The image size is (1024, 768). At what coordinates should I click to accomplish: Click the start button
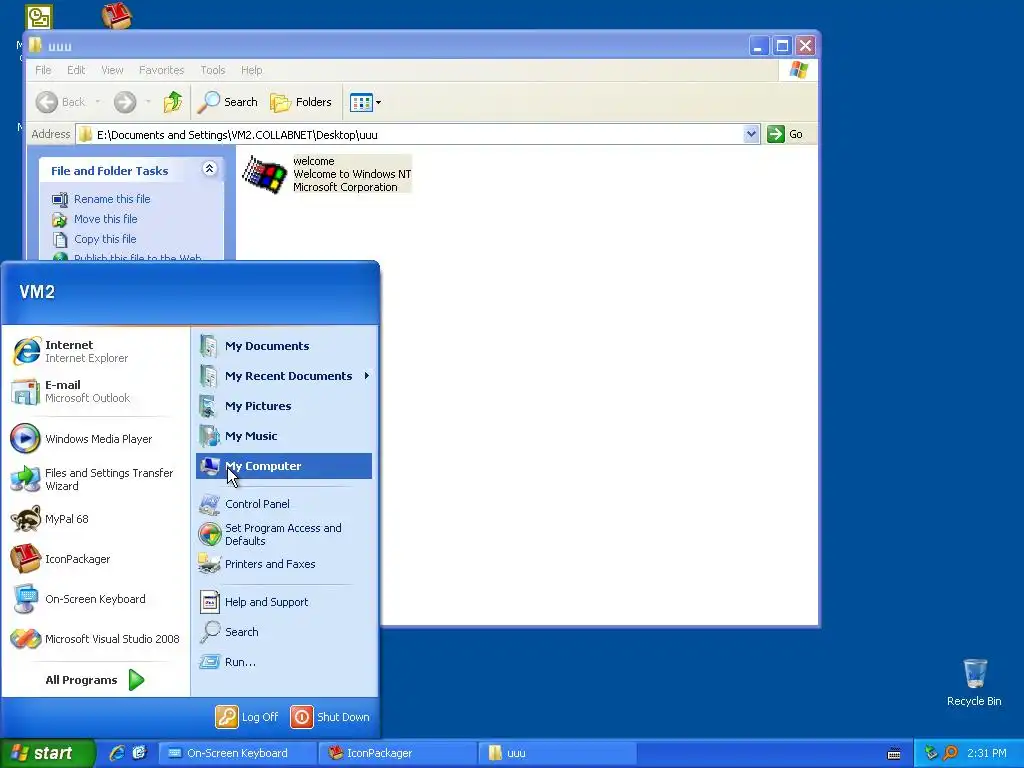[48, 753]
